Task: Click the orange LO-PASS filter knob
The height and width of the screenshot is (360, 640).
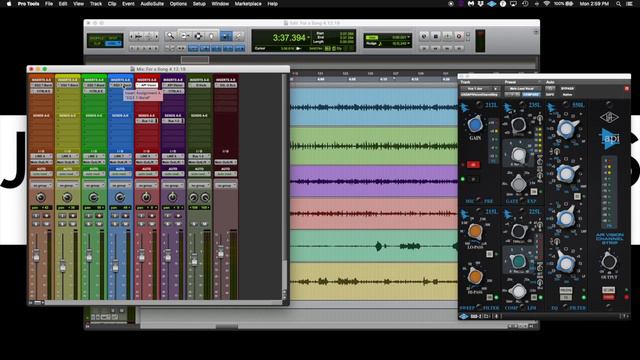Action: coord(475,231)
